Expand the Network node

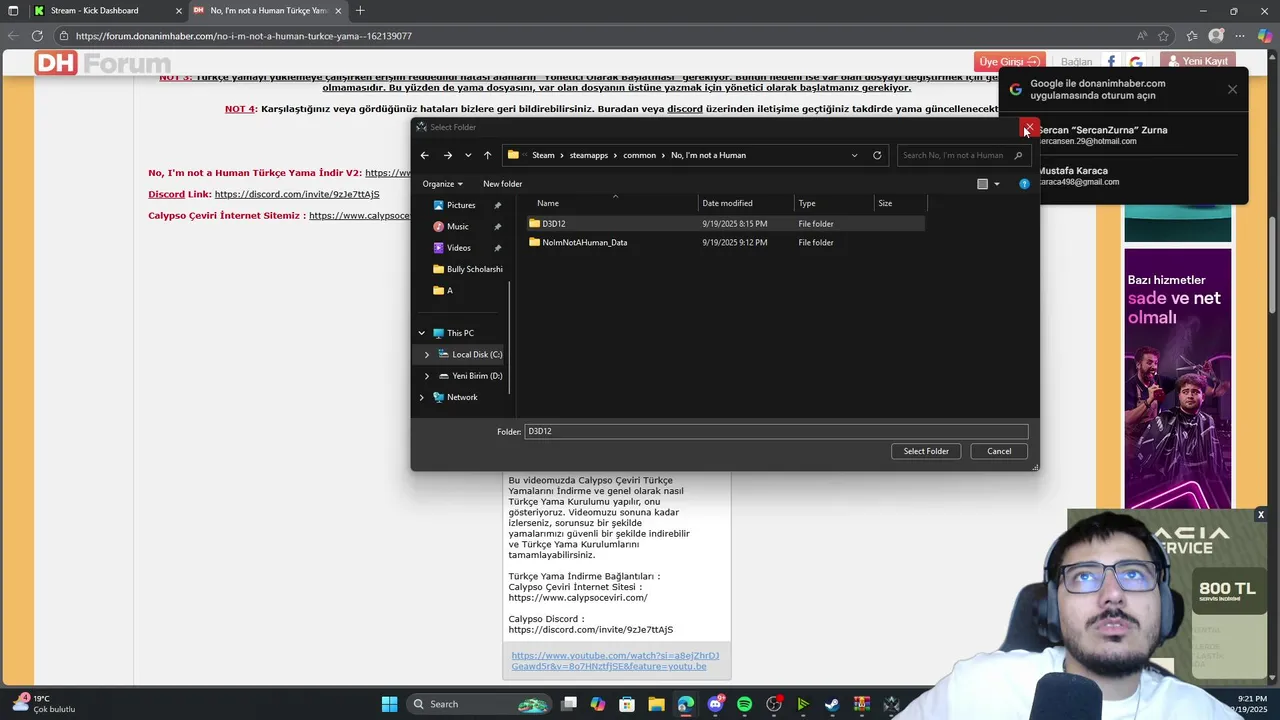(x=421, y=397)
